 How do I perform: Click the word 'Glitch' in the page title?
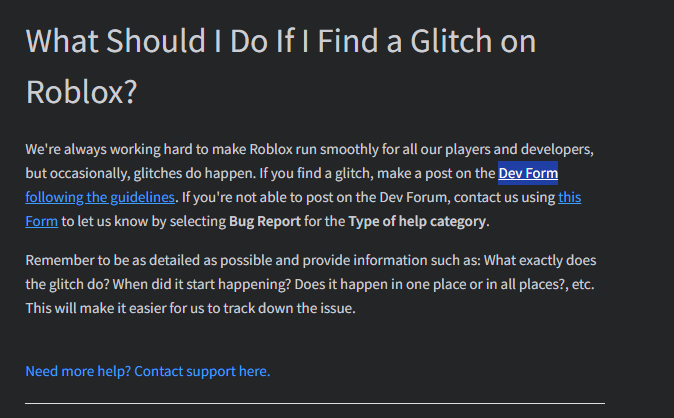pos(451,41)
